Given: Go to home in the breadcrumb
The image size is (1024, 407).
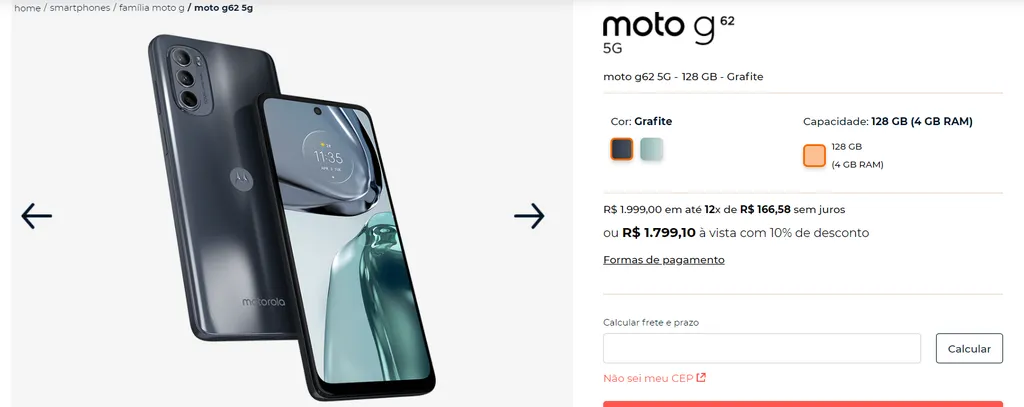Looking at the screenshot, I should point(27,8).
